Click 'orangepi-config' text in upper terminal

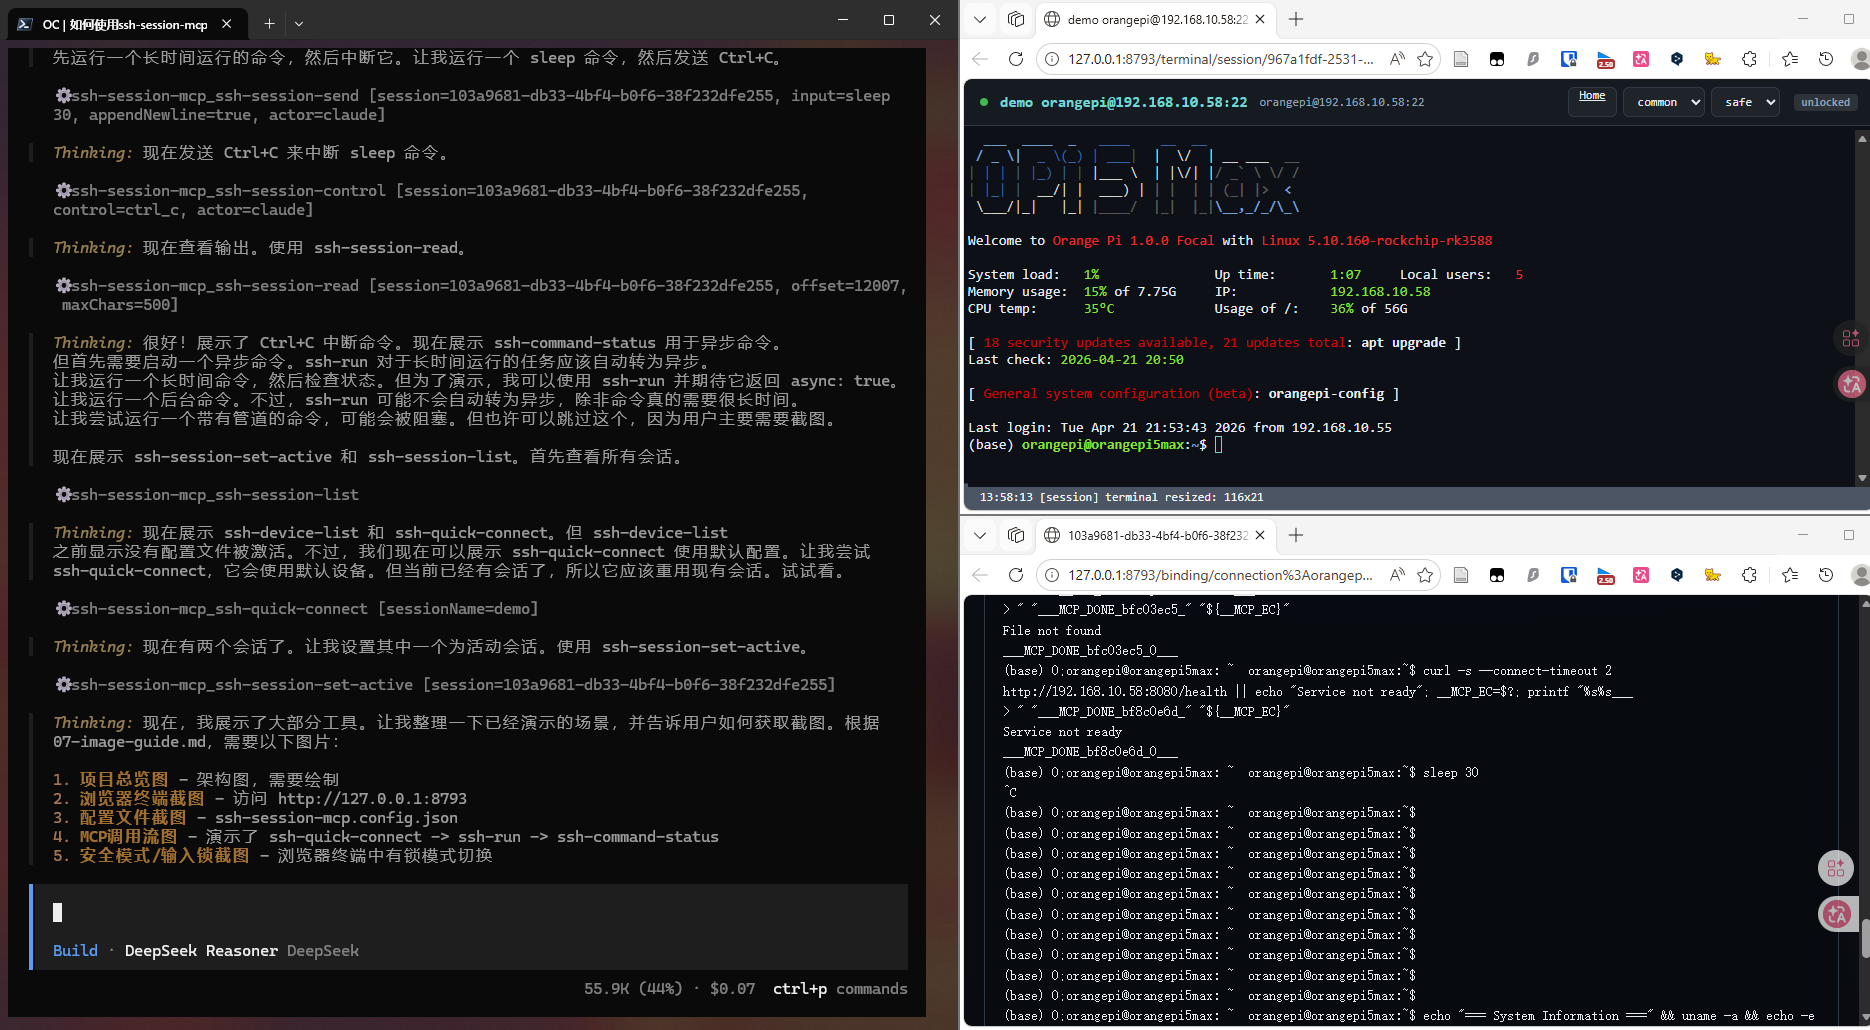click(x=1326, y=393)
